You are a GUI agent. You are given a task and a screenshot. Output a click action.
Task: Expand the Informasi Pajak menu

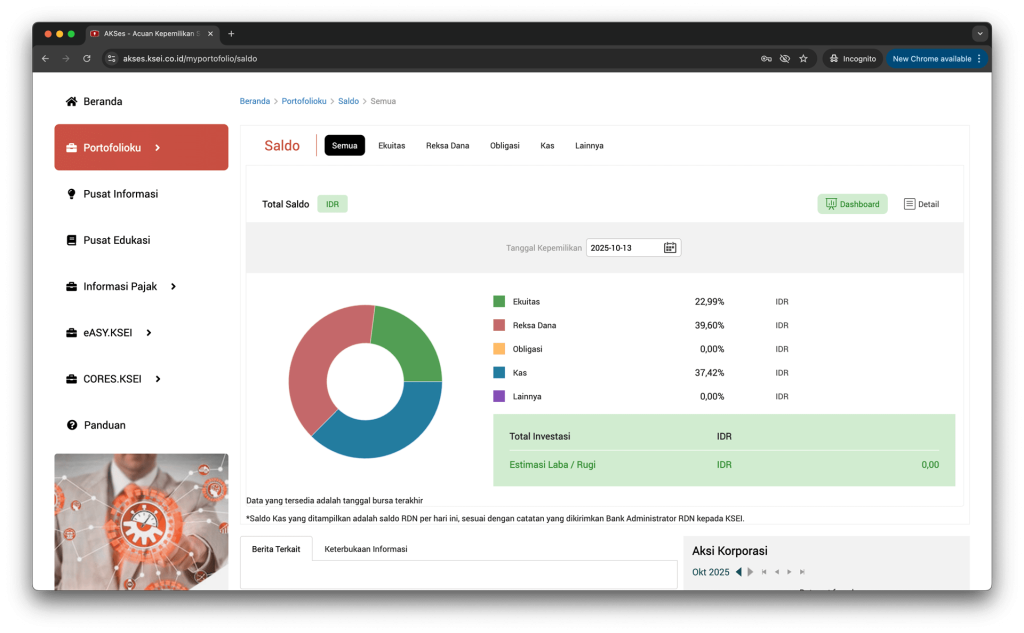point(173,287)
